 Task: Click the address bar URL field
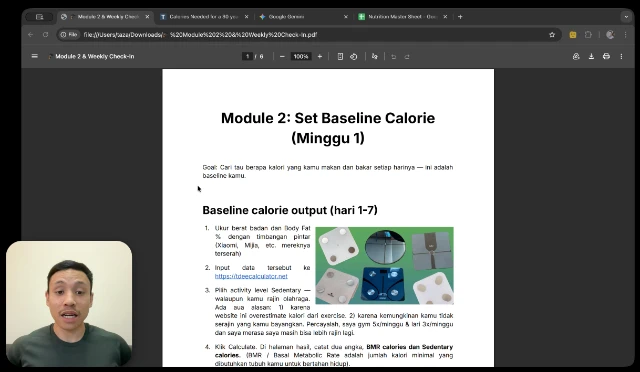tap(310, 35)
